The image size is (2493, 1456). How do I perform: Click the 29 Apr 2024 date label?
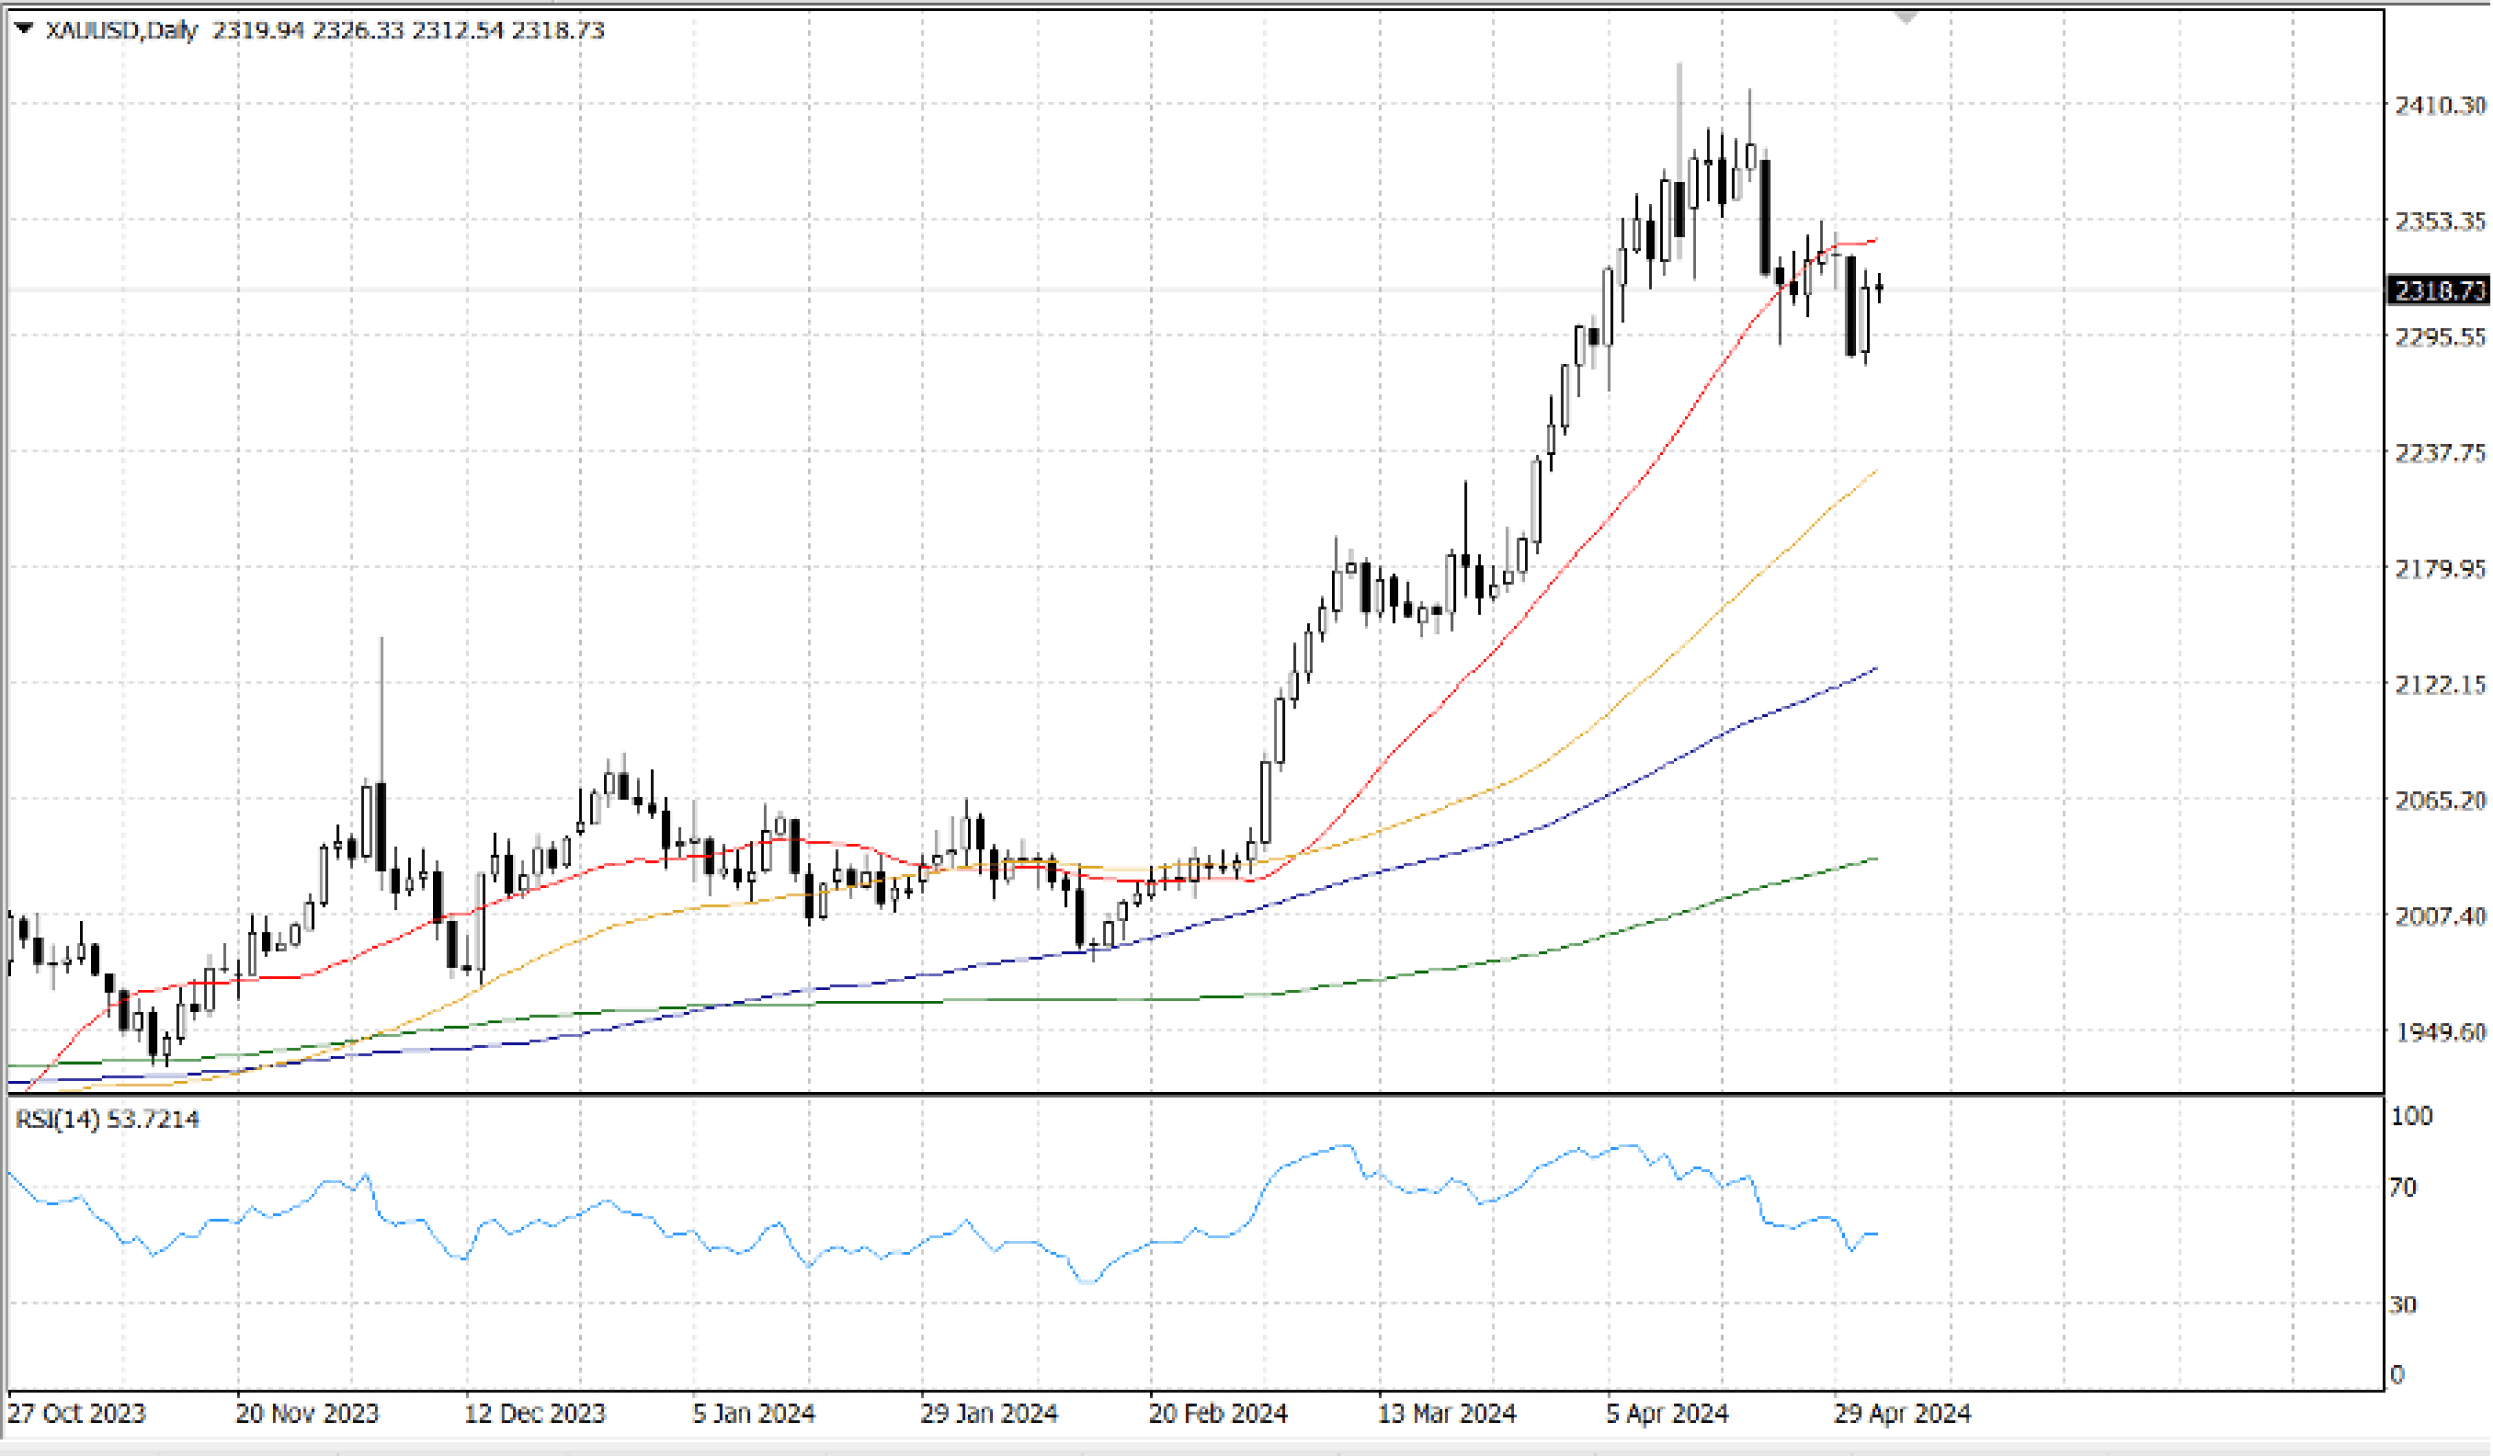tap(1901, 1413)
